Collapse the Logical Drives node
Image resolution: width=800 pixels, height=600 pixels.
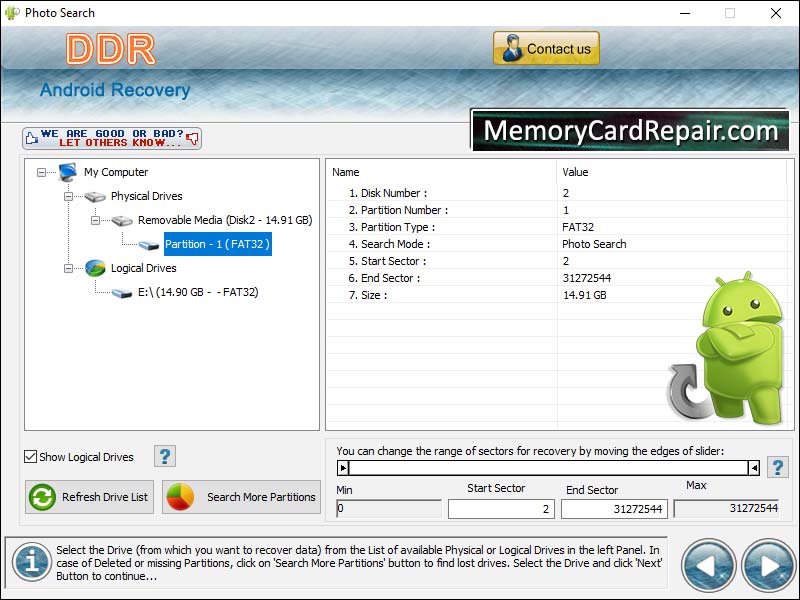[x=68, y=268]
